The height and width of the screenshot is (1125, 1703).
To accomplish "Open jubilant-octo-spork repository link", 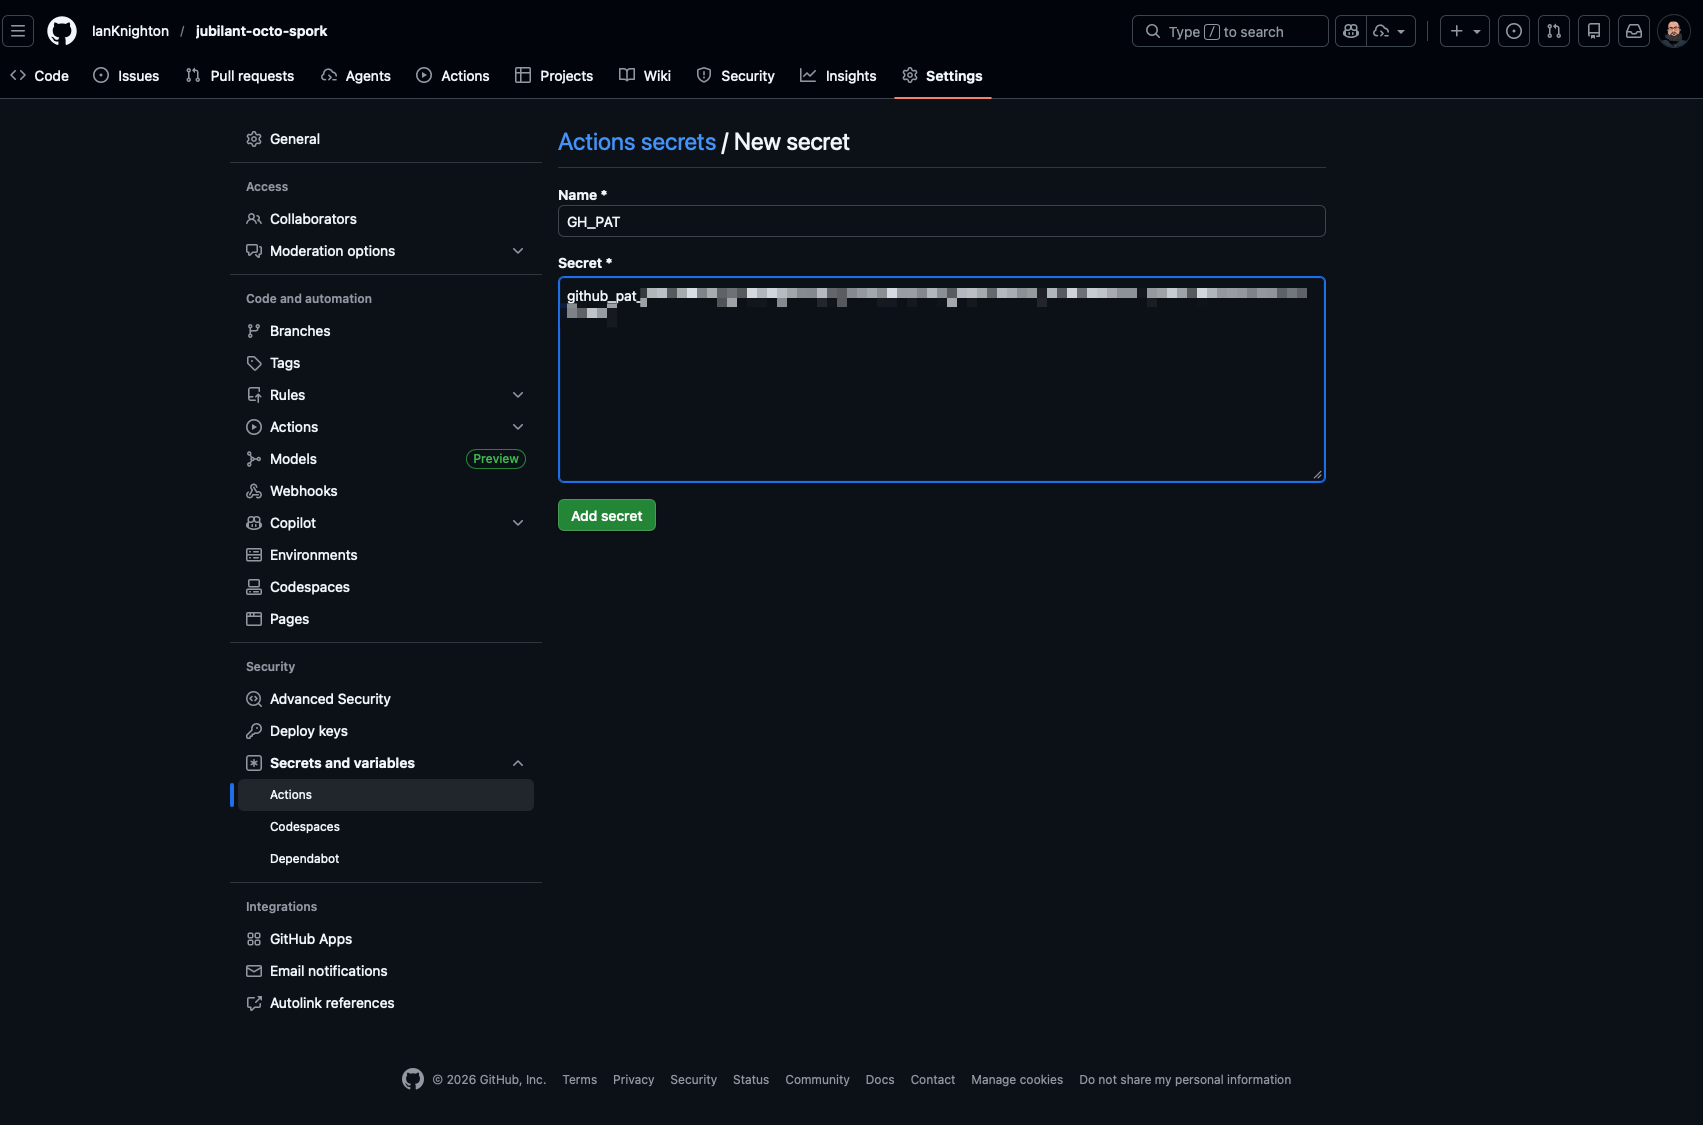I will [261, 31].
